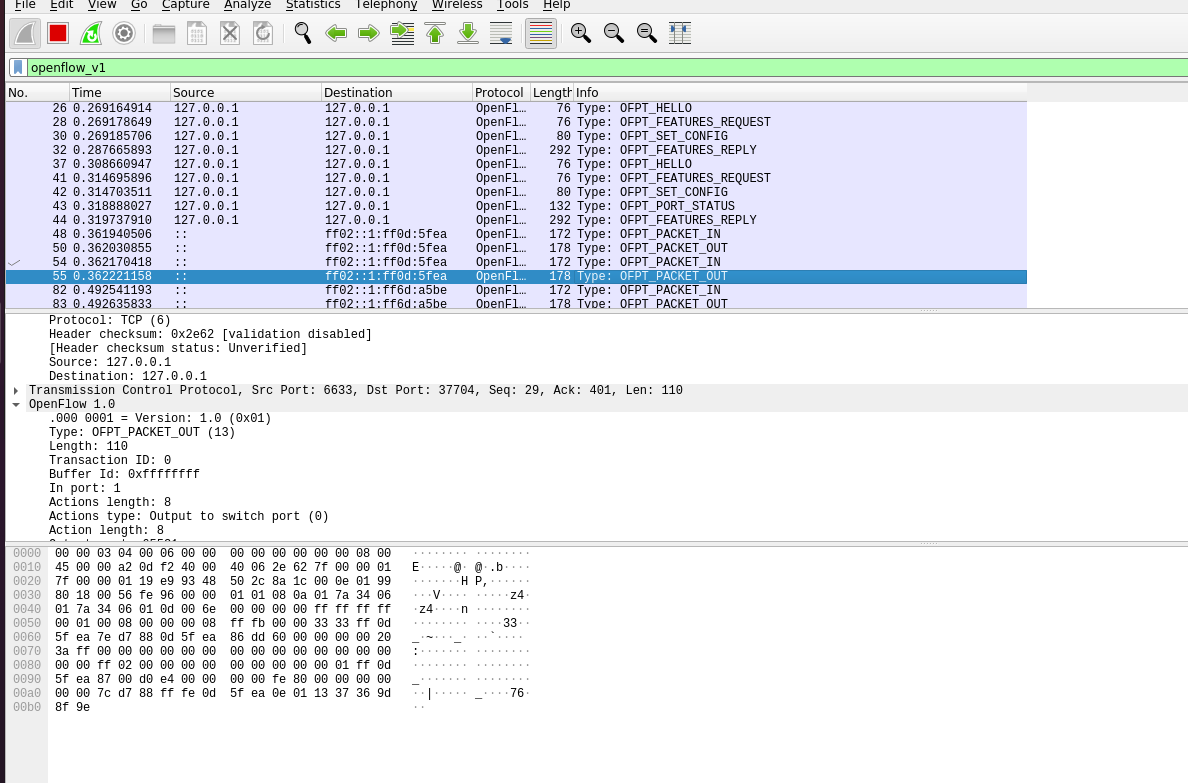The image size is (1188, 783).
Task: Zoom out packet text
Action: click(x=614, y=33)
